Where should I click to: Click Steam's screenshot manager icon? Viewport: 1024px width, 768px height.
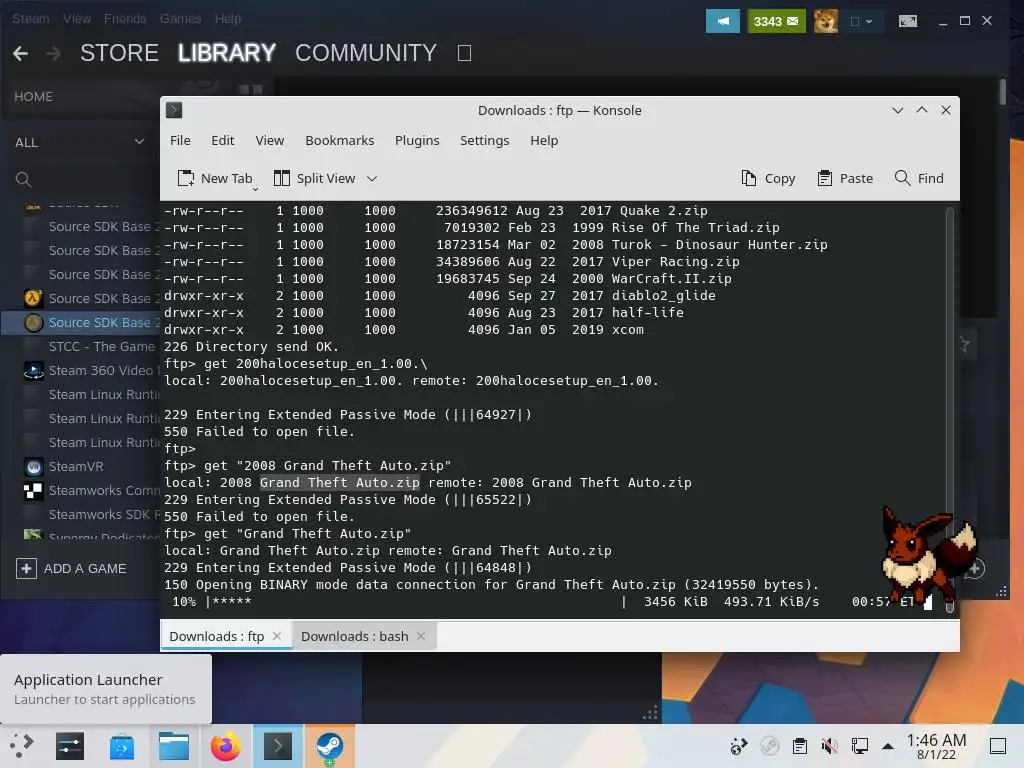(908, 22)
